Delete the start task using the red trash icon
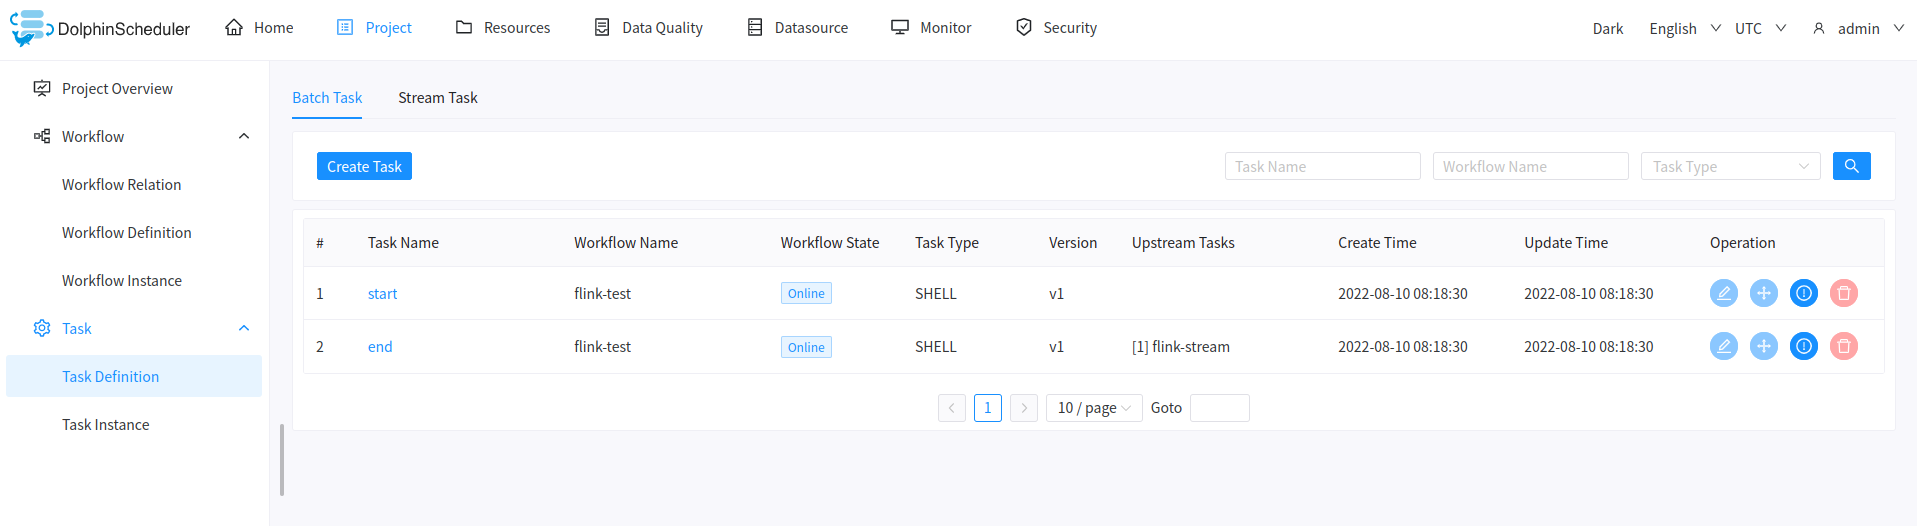Screen dimensions: 1917x526 [1843, 293]
